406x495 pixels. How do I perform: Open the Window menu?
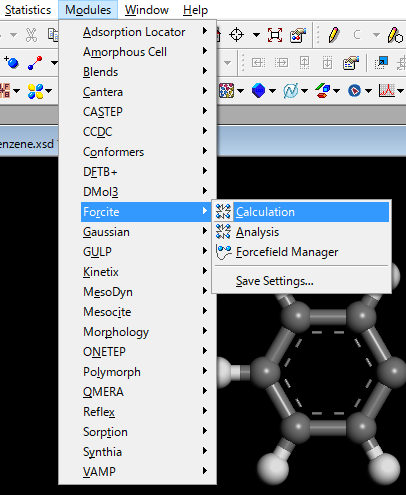[x=147, y=10]
